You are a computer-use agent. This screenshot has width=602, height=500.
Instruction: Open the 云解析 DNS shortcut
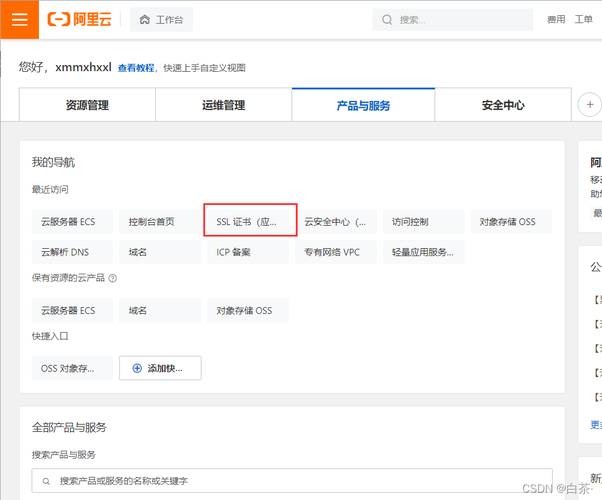(x=72, y=252)
